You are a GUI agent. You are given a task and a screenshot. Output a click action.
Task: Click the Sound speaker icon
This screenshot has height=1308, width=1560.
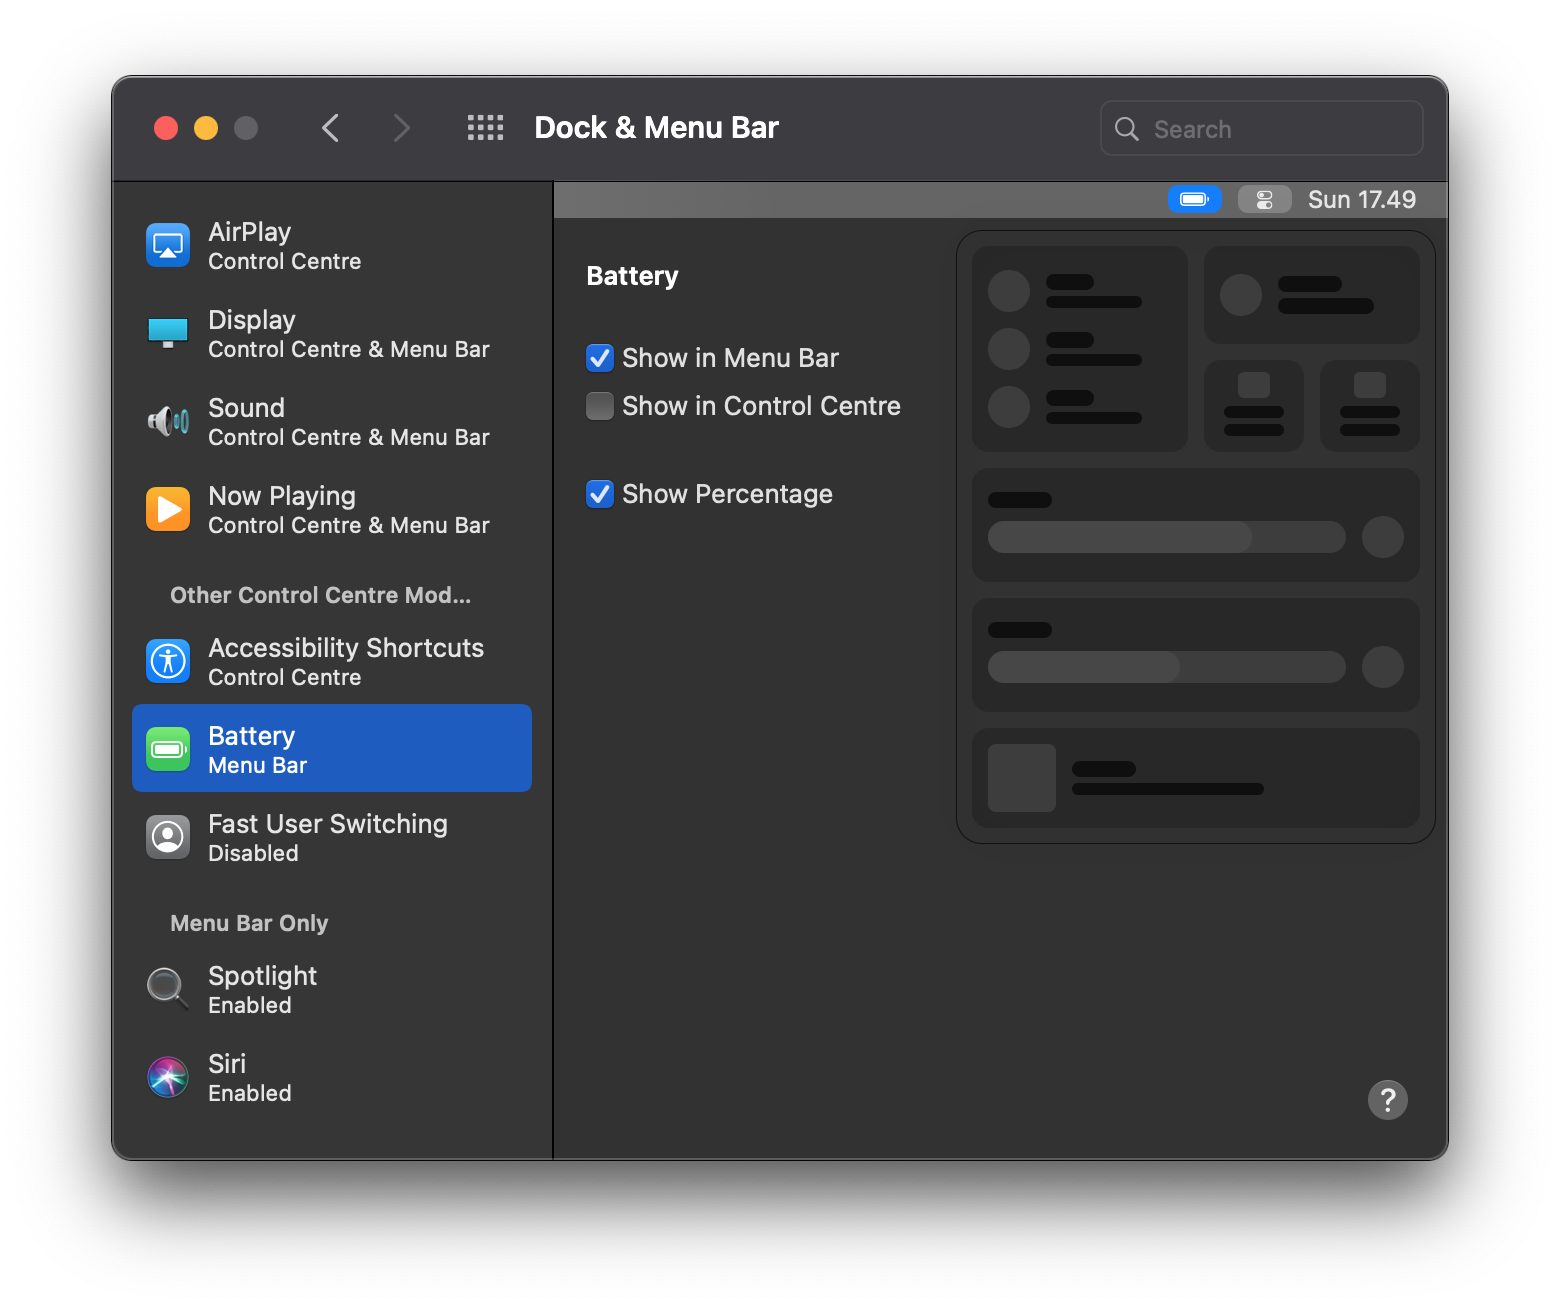pos(168,421)
